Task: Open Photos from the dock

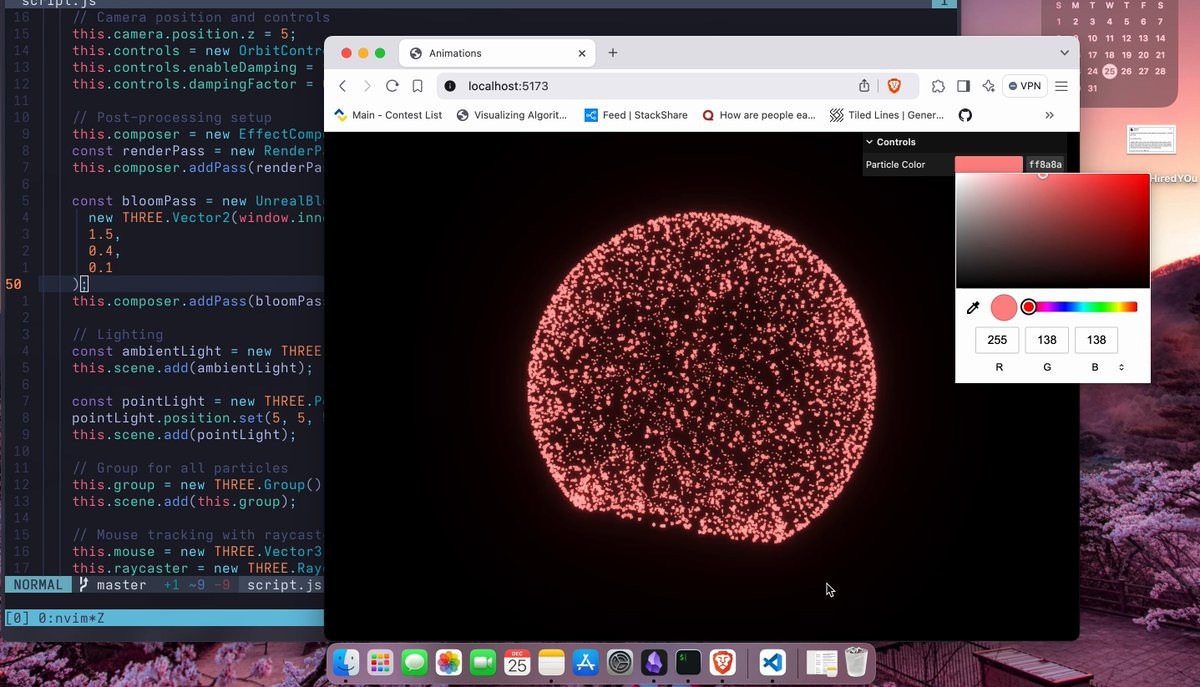Action: click(x=449, y=662)
